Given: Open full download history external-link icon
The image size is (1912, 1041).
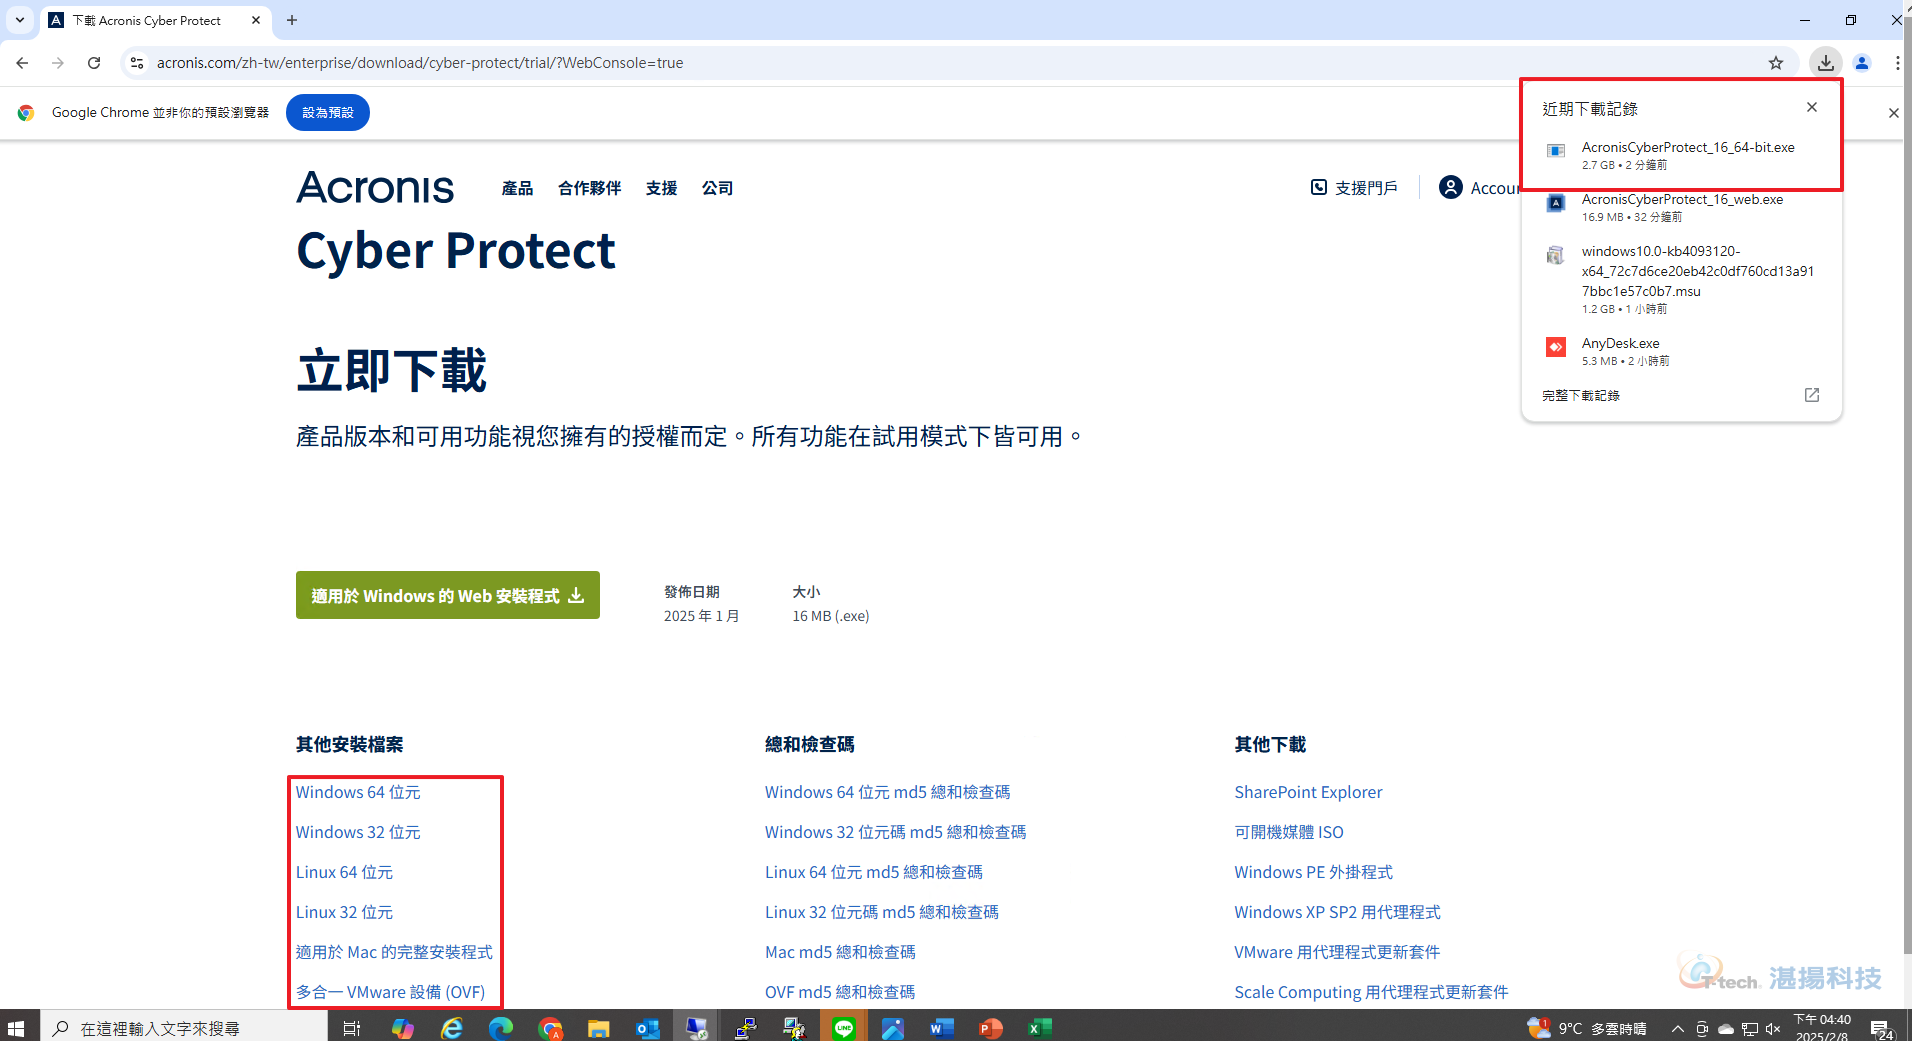Looking at the screenshot, I should tap(1812, 395).
